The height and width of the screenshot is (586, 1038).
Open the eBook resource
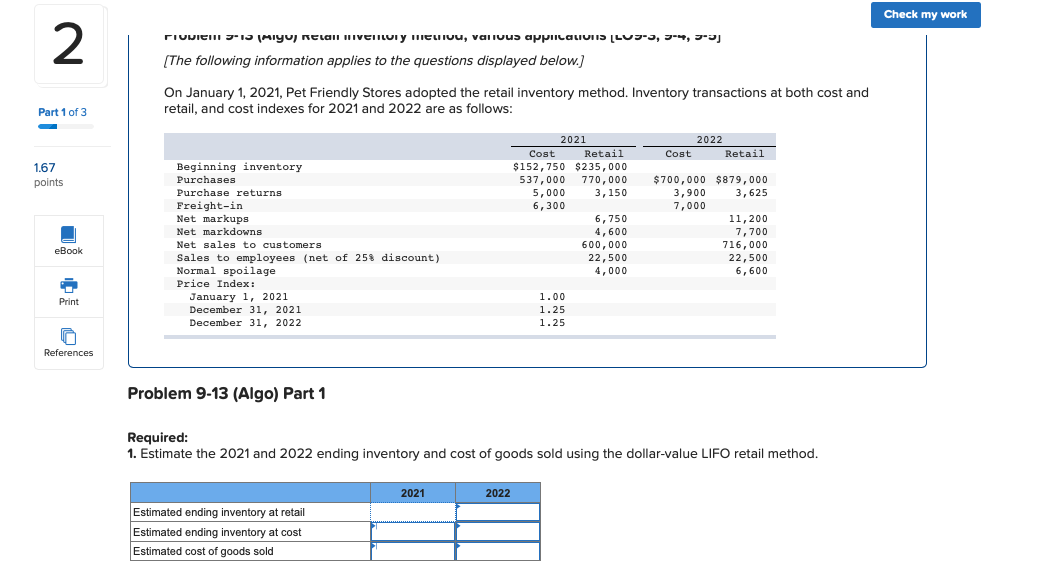click(68, 241)
